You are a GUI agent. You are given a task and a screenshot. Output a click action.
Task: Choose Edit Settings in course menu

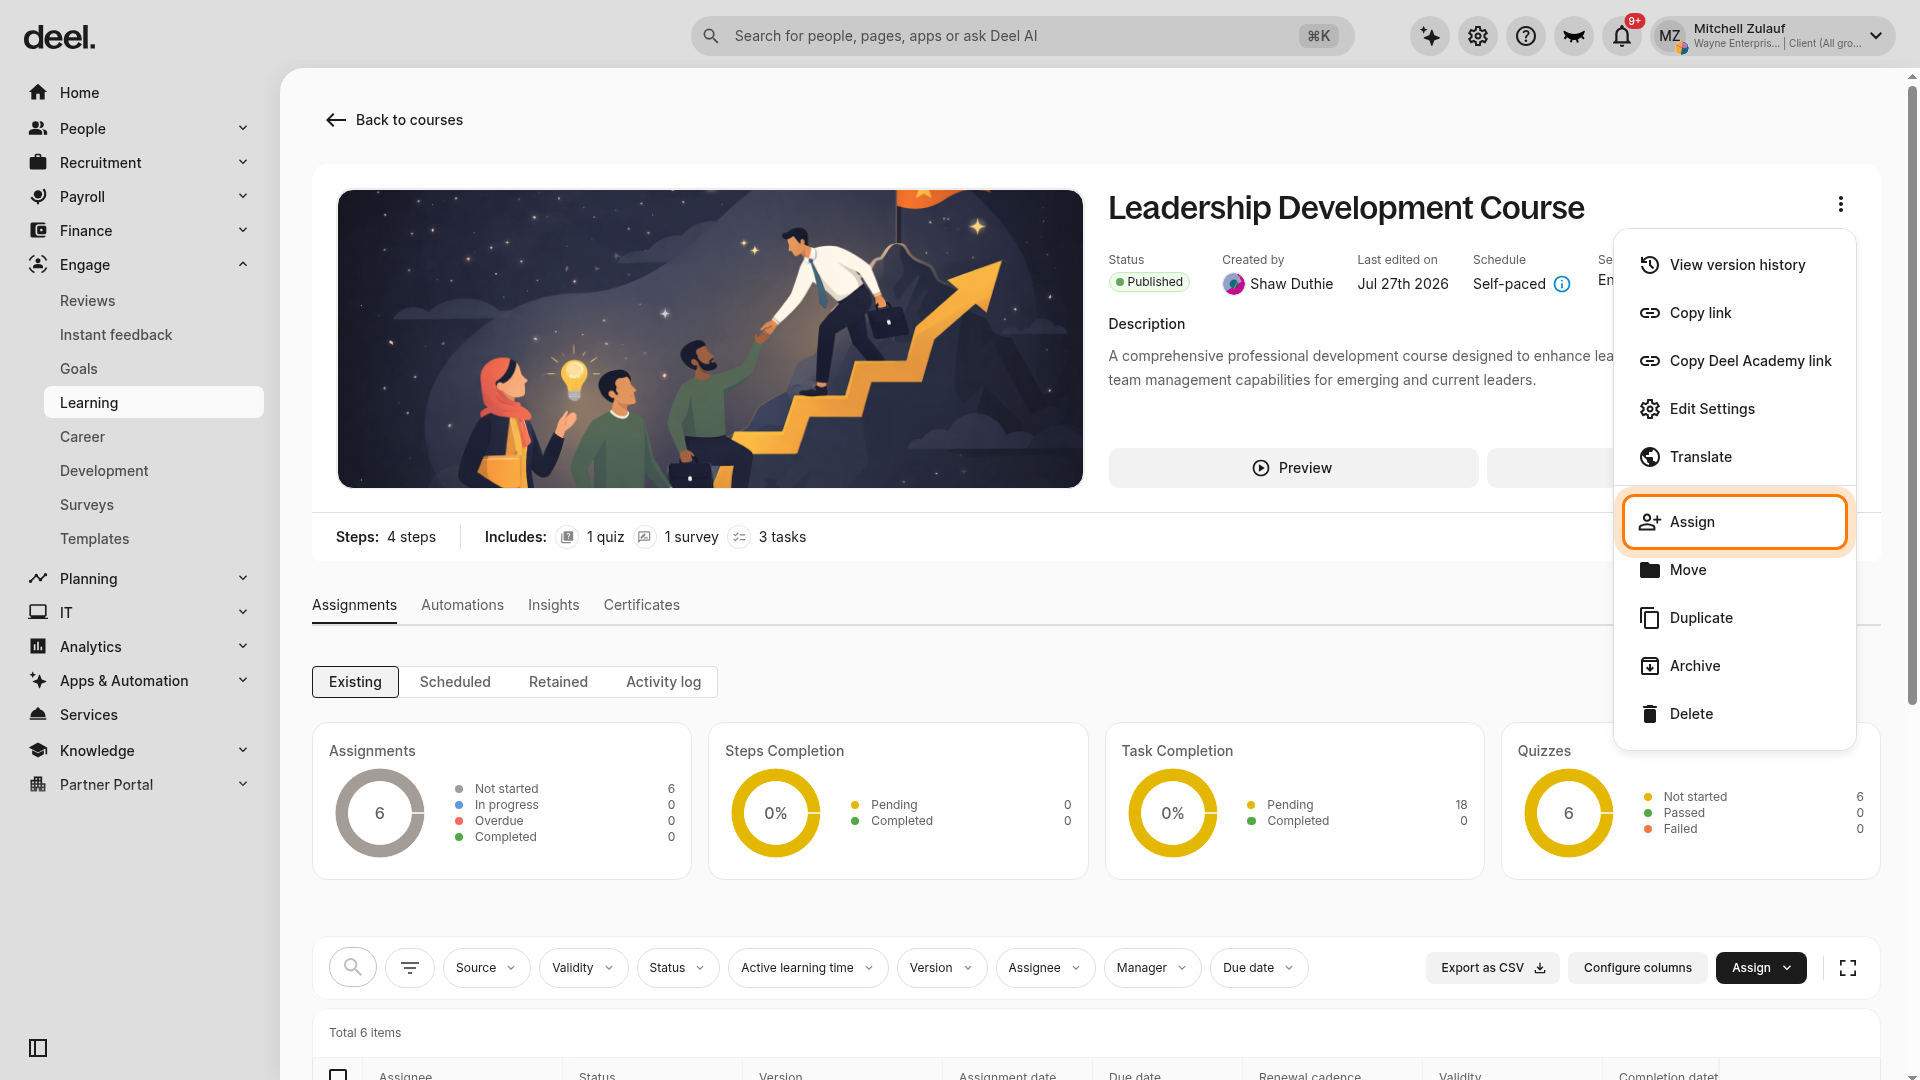coord(1734,409)
